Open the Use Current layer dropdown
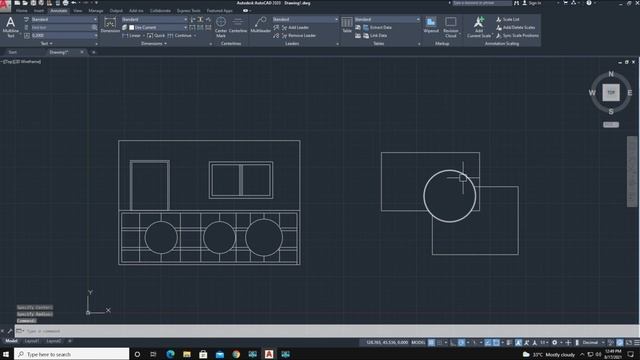The width and height of the screenshot is (640, 360). [x=158, y=27]
